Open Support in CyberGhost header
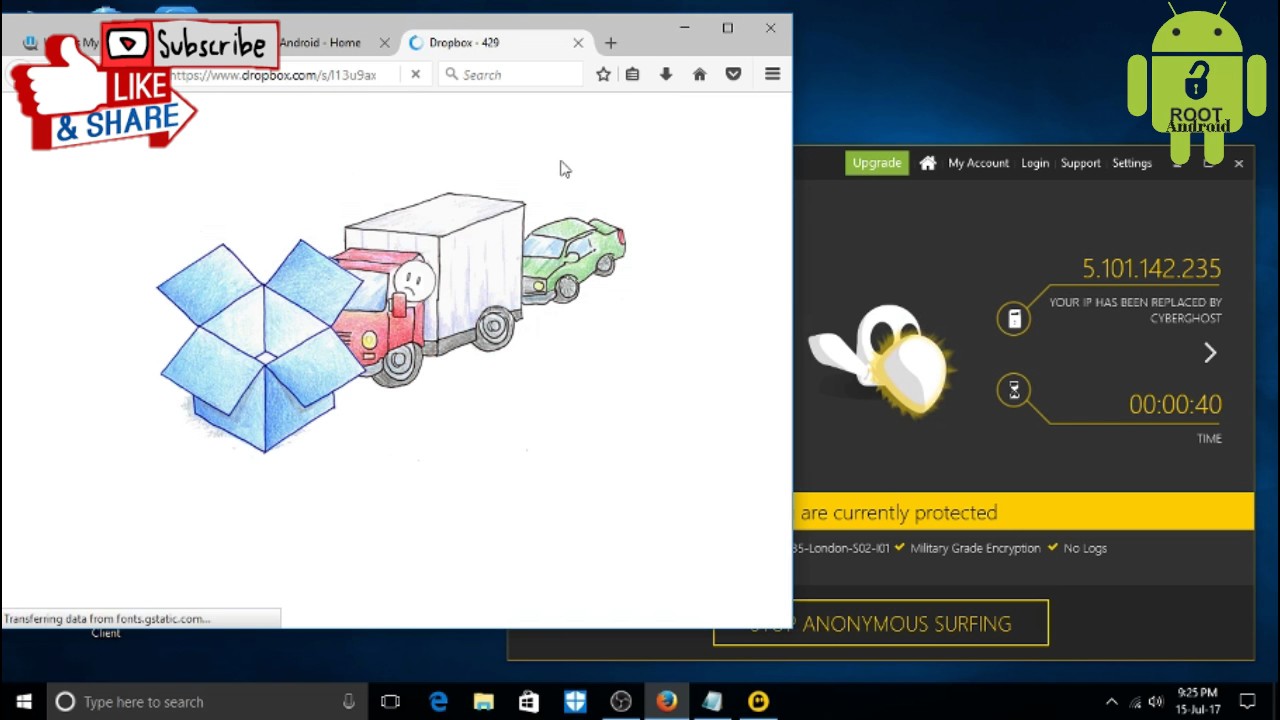The image size is (1280, 720). [x=1080, y=163]
